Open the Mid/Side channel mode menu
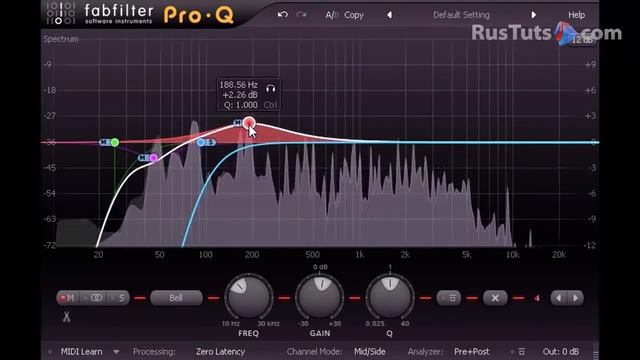The image size is (640, 360). (x=370, y=351)
